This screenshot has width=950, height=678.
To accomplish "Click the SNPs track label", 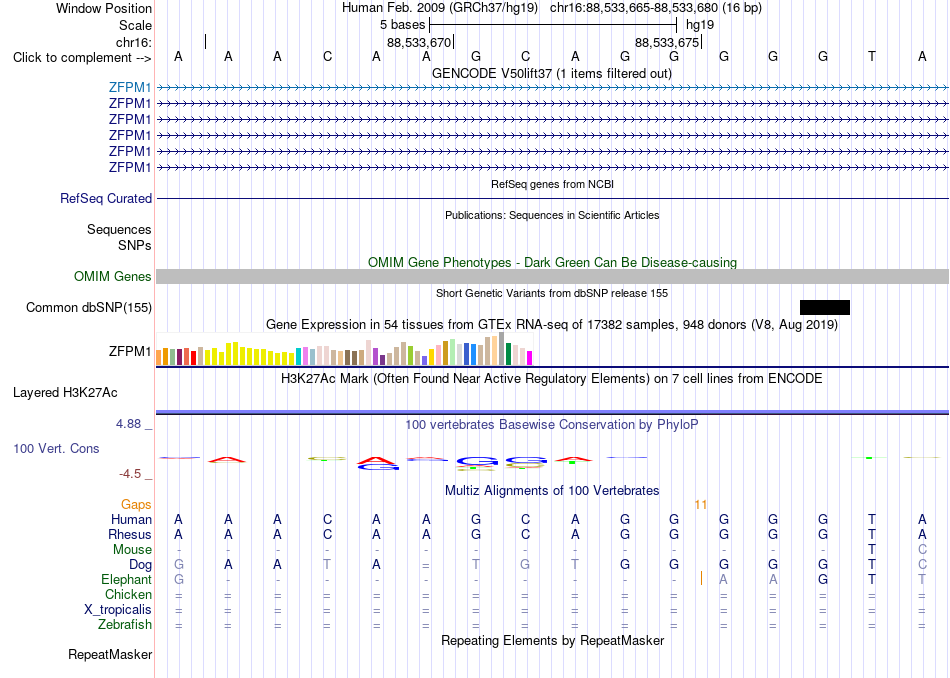I will point(135,245).
